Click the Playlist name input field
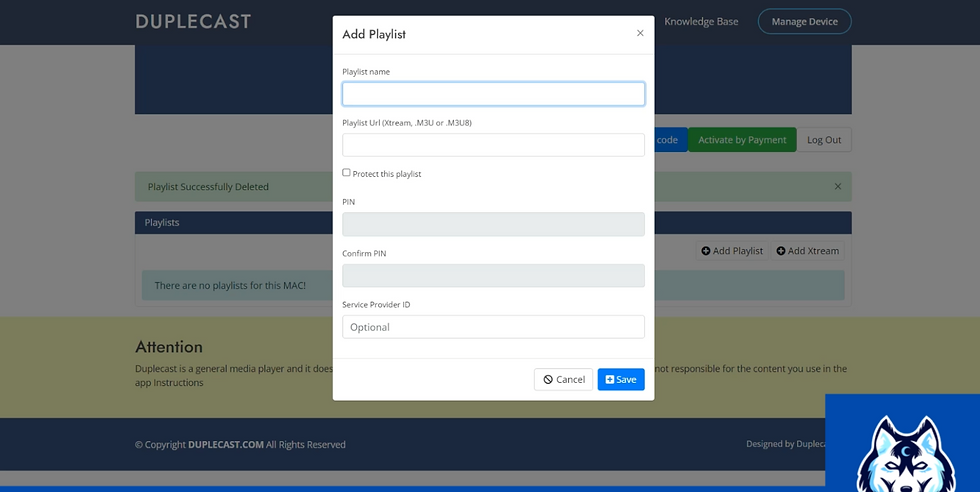 pyautogui.click(x=493, y=94)
